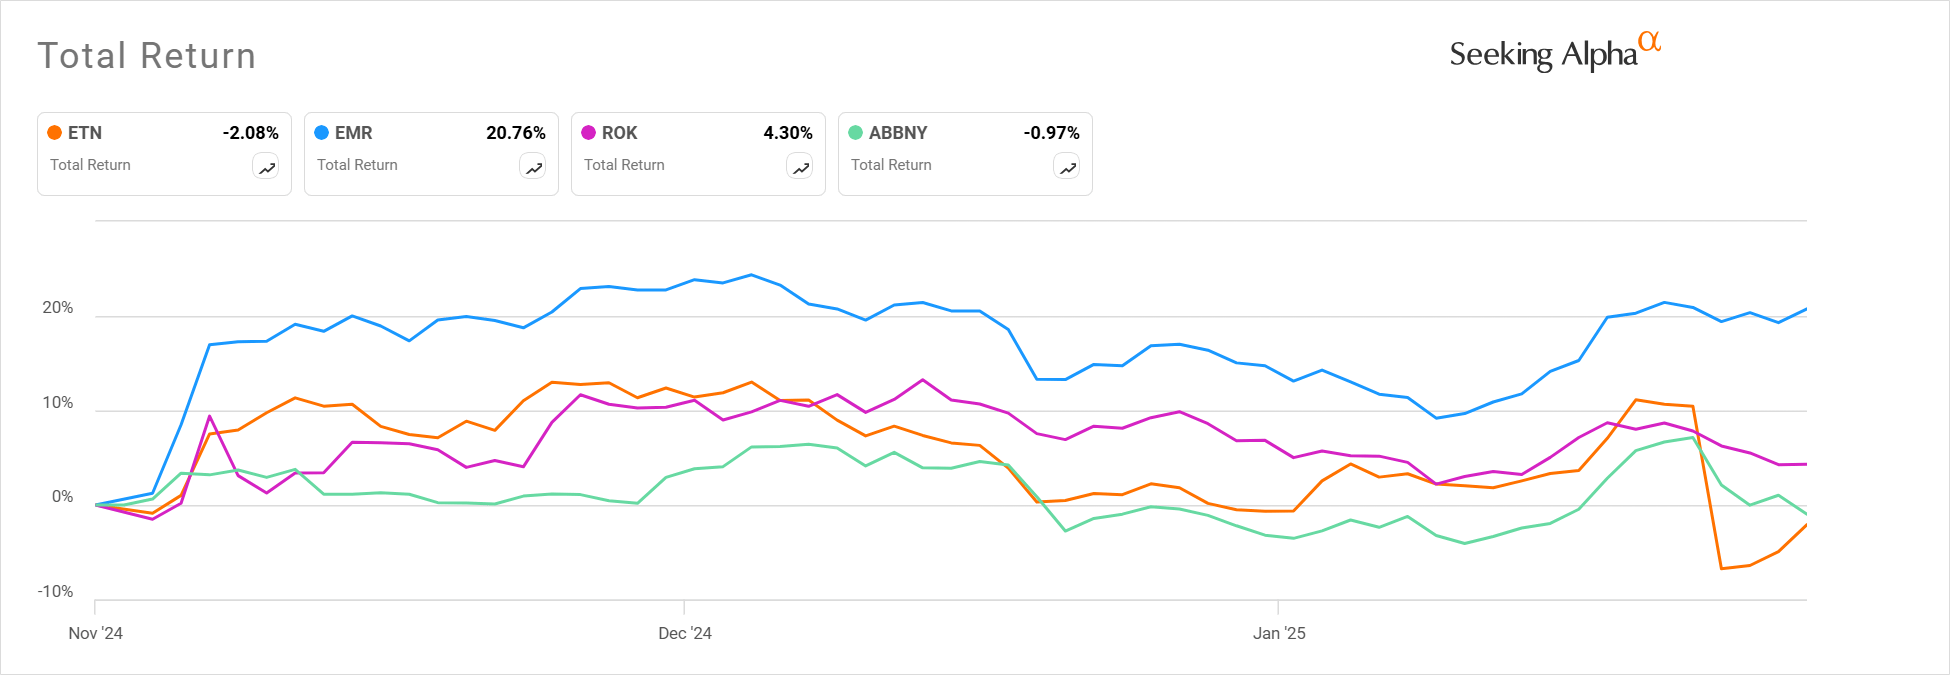Click the sparkline icon in the ETN card
1950x675 pixels.
pos(266,167)
